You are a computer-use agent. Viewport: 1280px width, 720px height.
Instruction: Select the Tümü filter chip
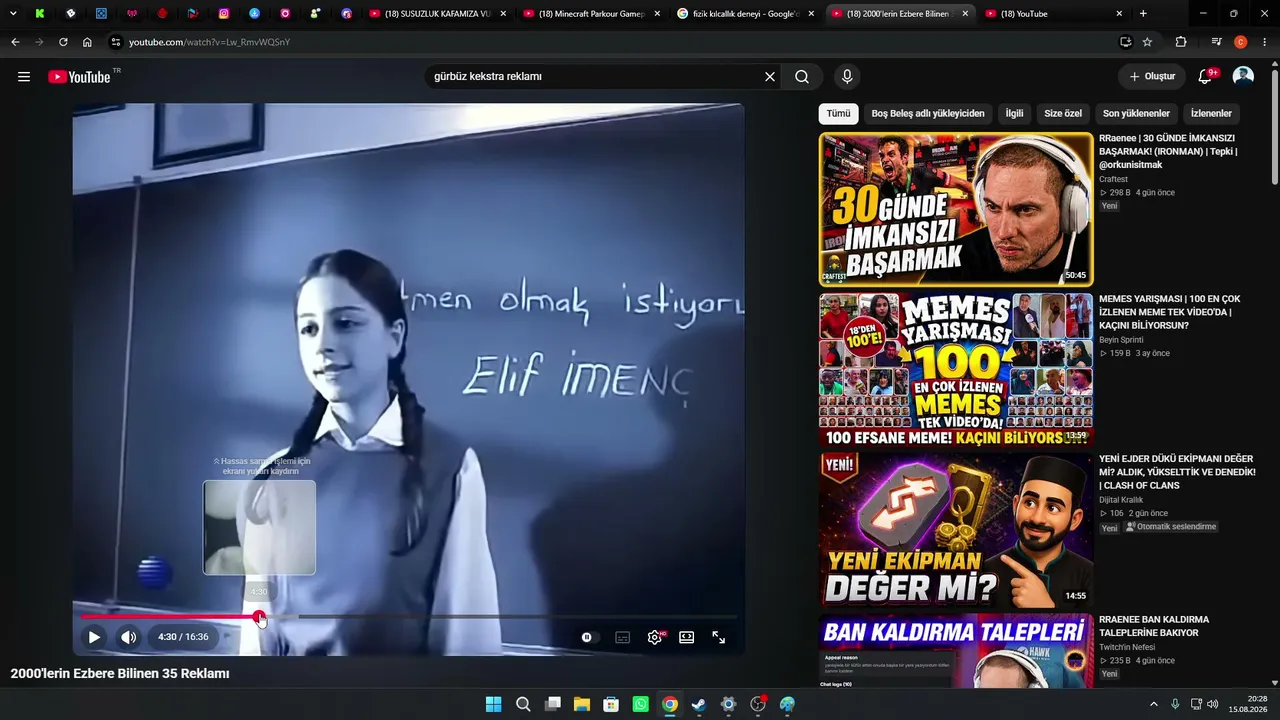click(838, 114)
